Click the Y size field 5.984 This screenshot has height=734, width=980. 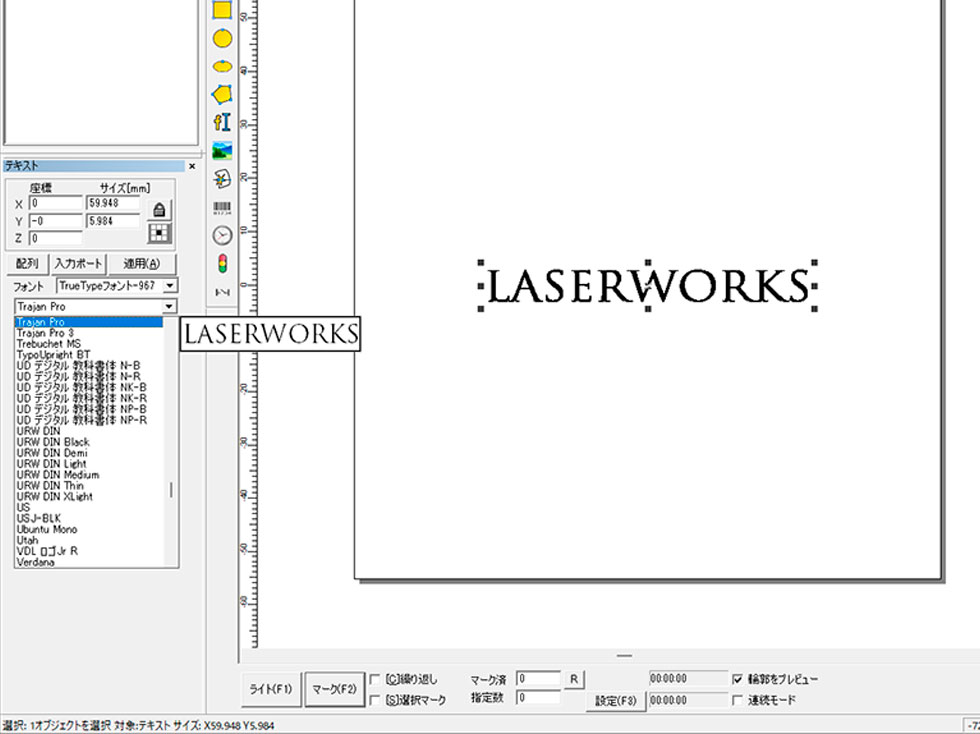click(x=113, y=221)
